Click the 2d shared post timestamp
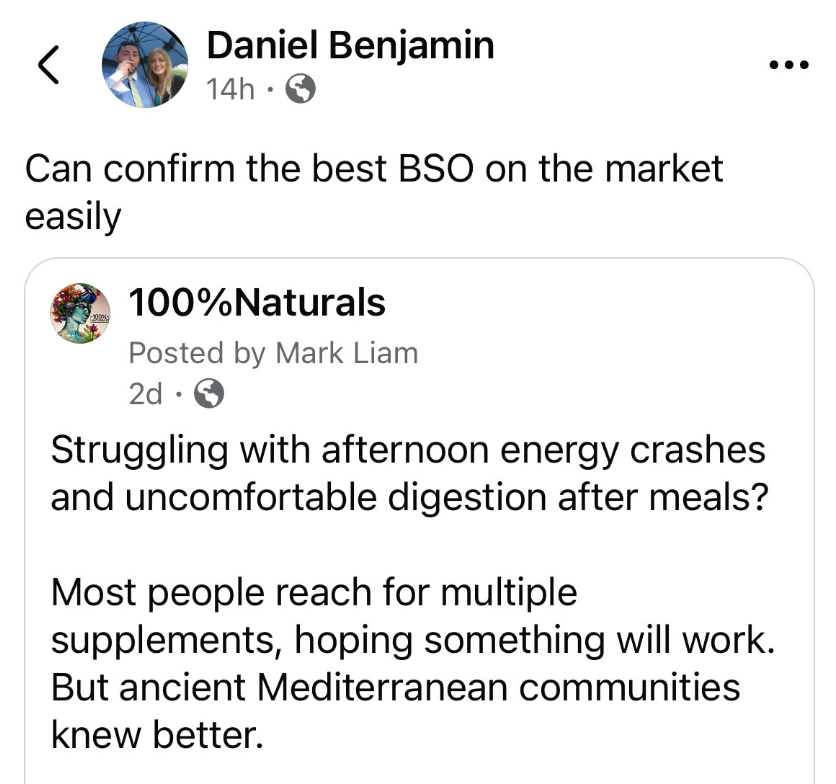Screen dimensions: 836x784 pos(145,394)
